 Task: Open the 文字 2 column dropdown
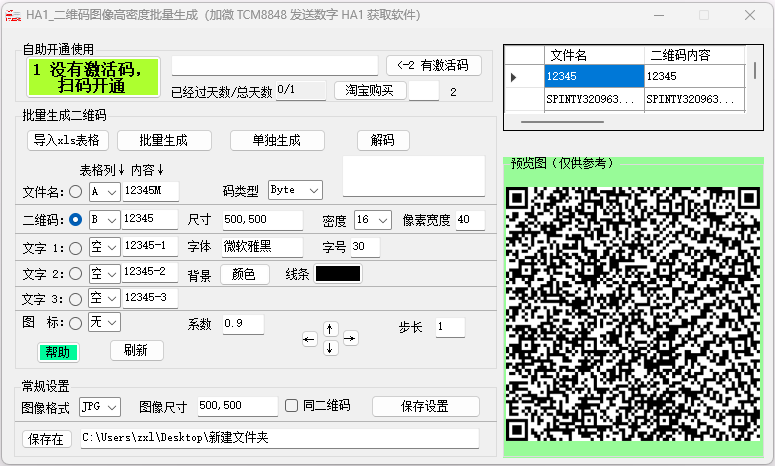click(x=104, y=273)
